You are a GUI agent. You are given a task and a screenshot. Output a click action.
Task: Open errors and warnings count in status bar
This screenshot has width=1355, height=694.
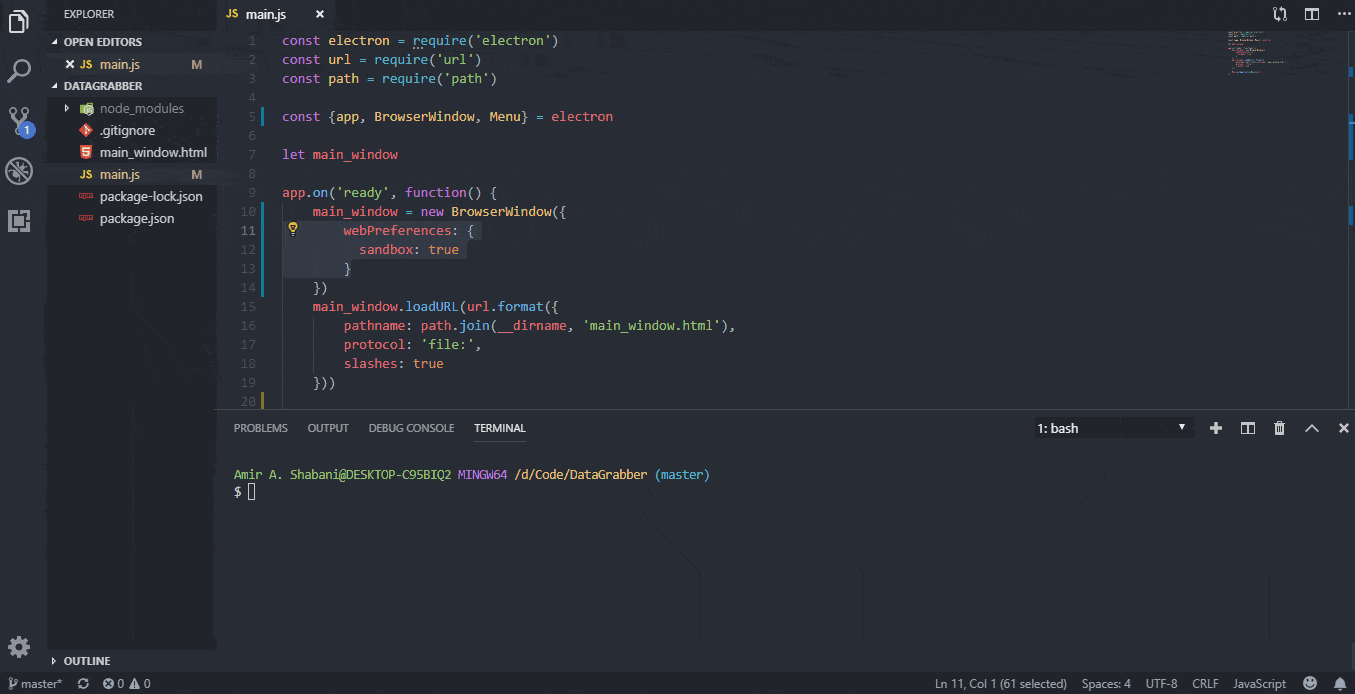tap(126, 684)
